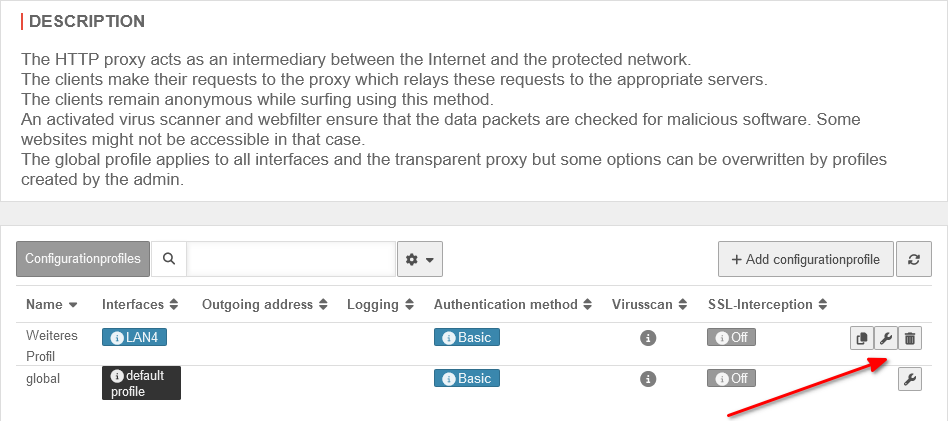
Task: Click SSL-Interception Off badge for global
Action: (731, 379)
